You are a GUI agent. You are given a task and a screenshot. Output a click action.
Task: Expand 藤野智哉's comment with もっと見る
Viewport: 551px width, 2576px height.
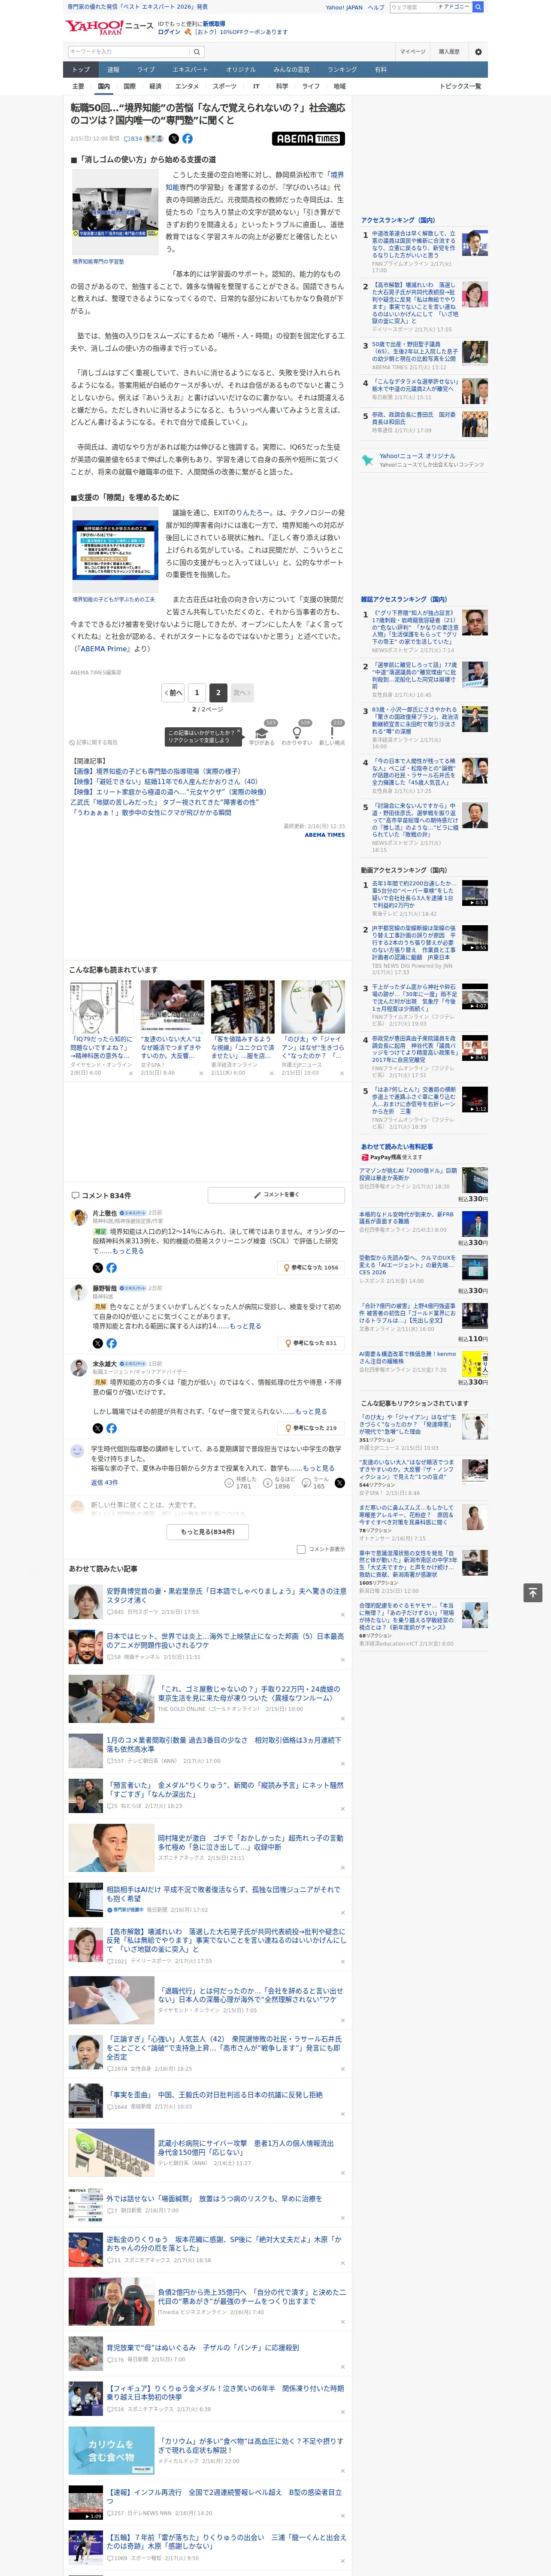pos(246,1326)
